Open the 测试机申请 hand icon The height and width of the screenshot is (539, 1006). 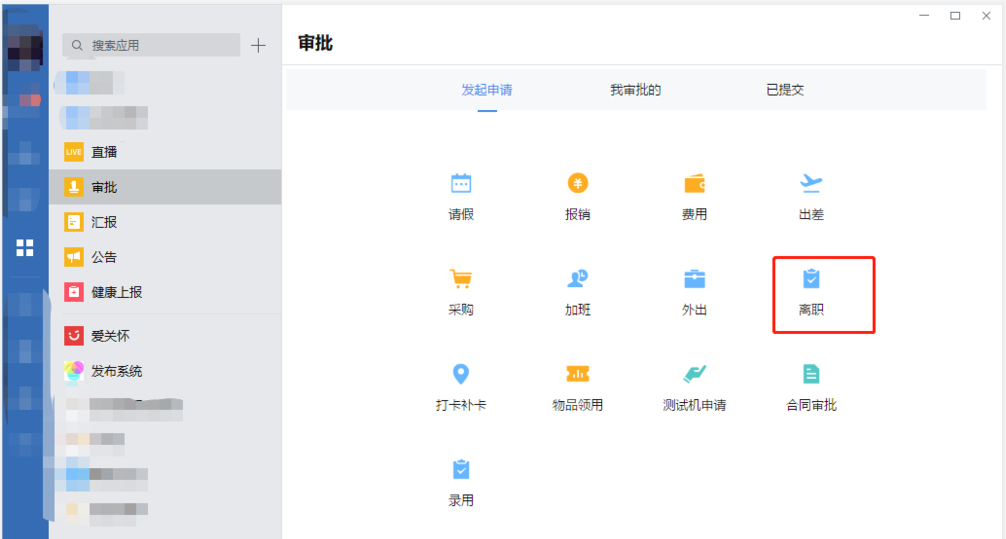coord(694,373)
